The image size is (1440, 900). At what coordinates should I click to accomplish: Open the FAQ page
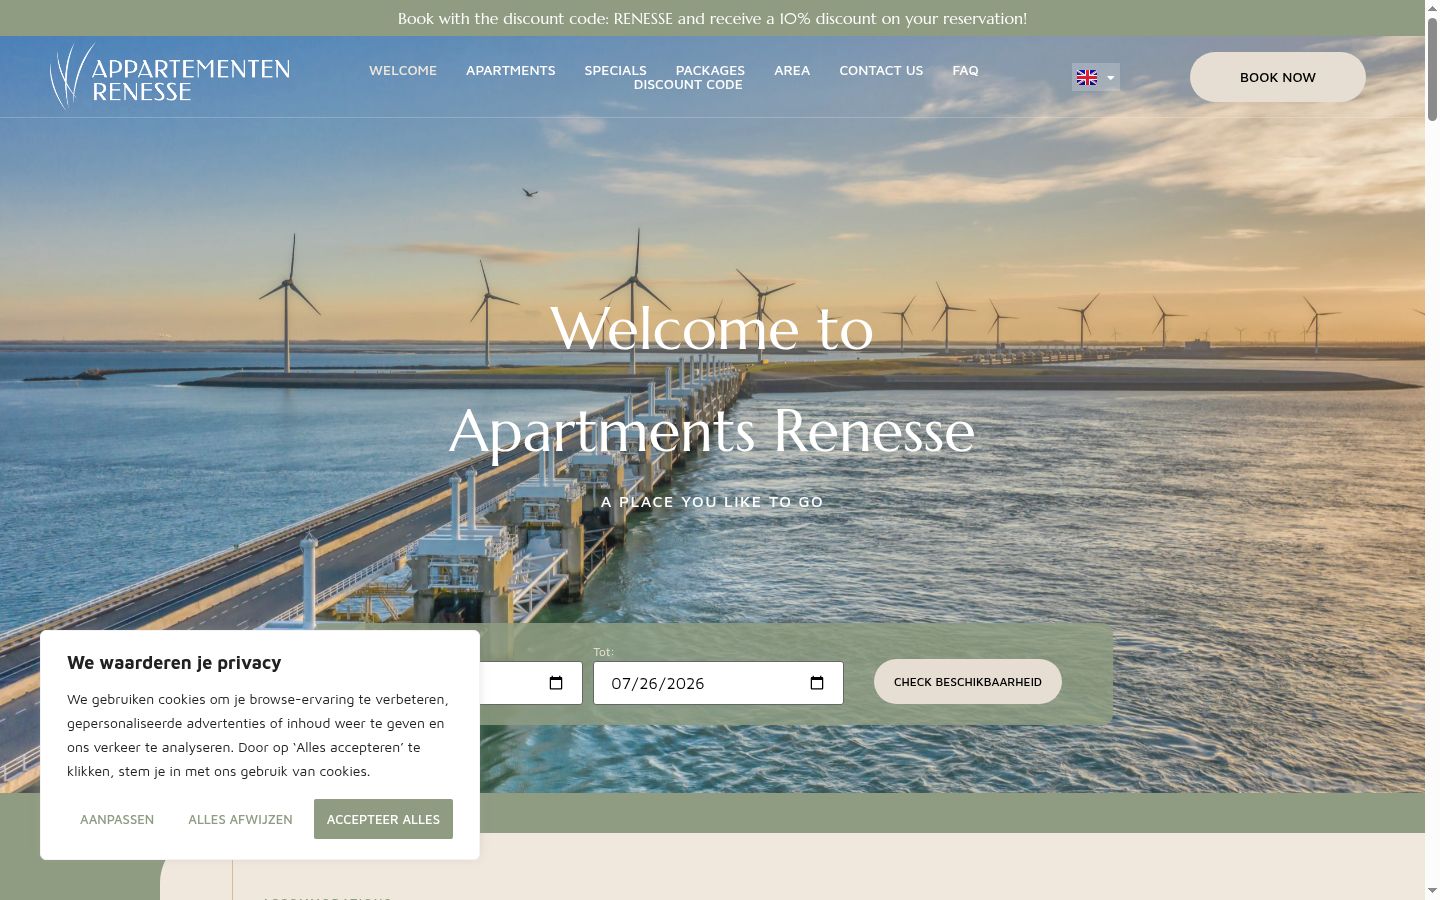(x=965, y=70)
